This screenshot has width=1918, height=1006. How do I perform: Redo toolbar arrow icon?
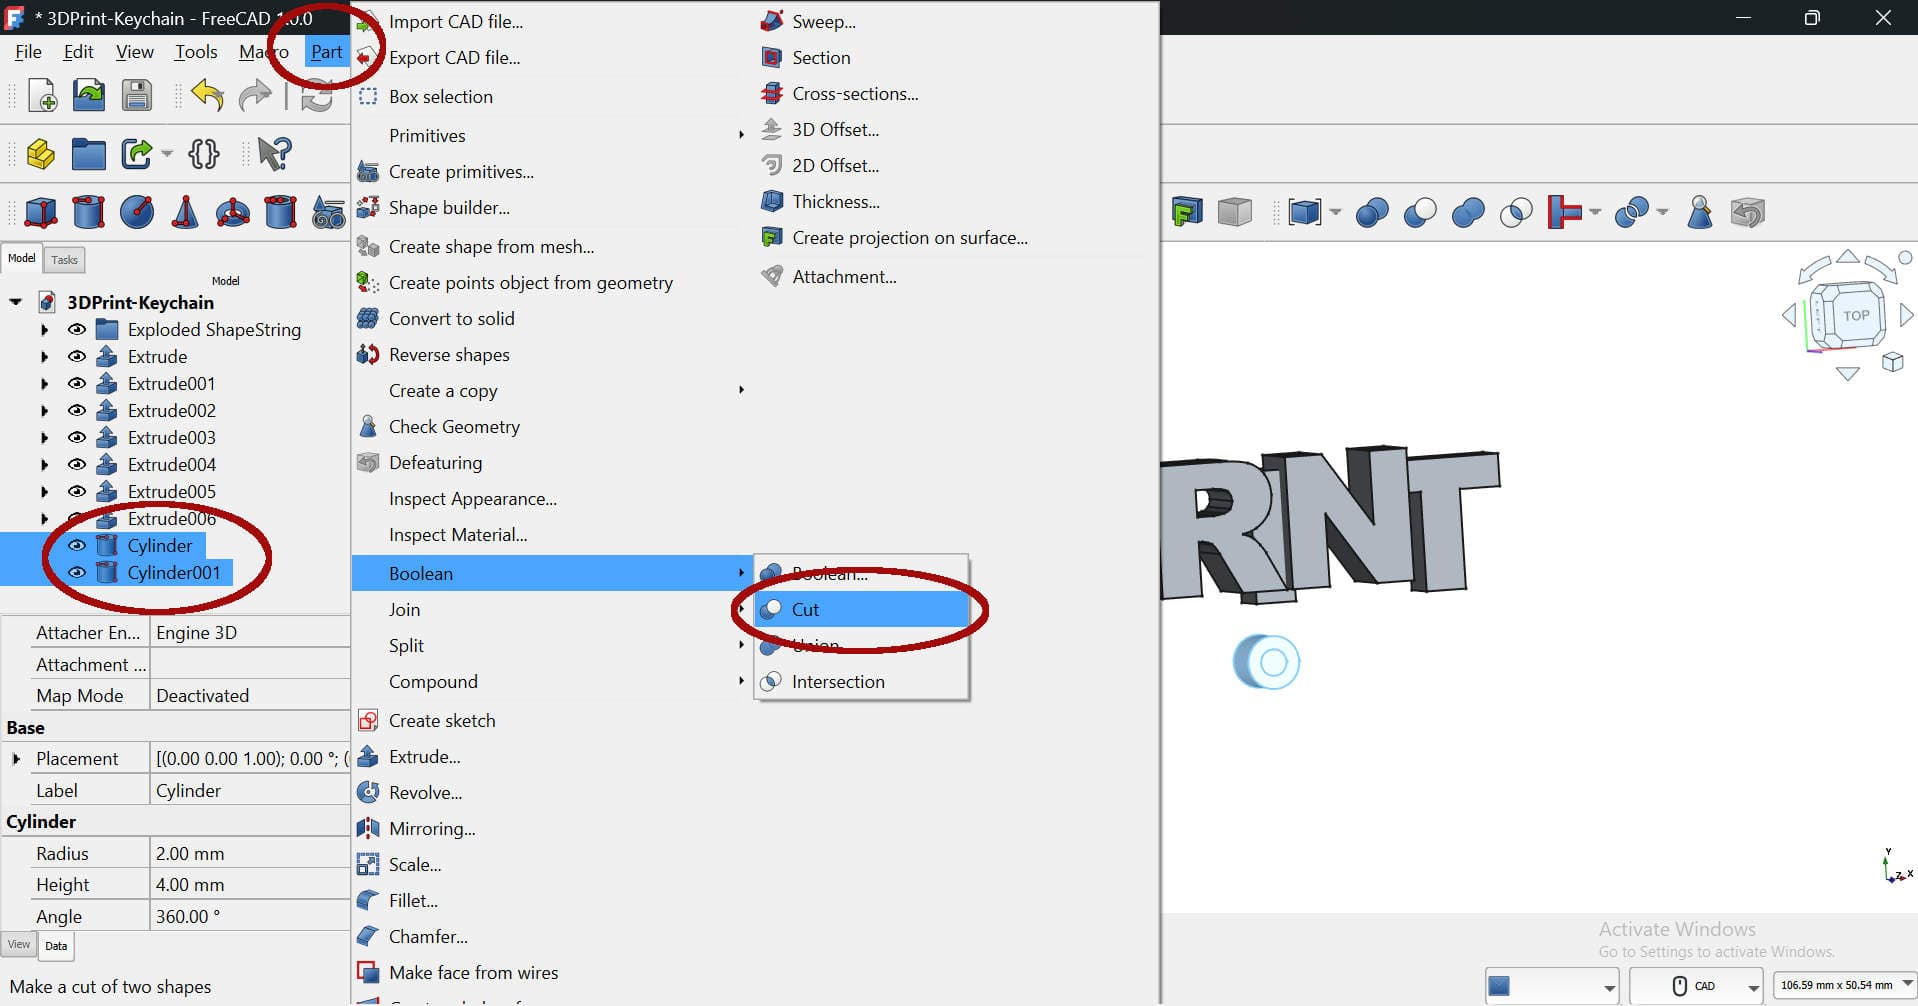click(x=256, y=95)
